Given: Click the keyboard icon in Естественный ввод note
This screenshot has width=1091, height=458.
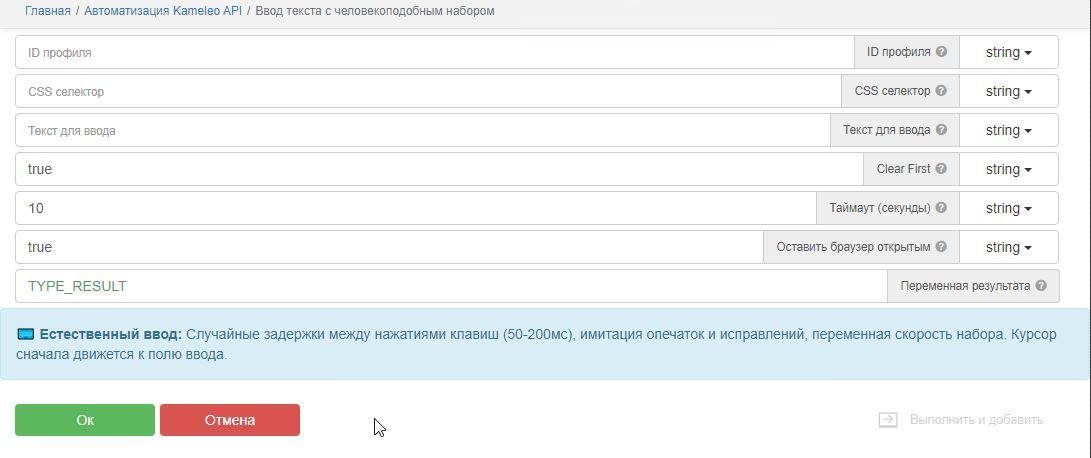Looking at the screenshot, I should click(x=25, y=335).
